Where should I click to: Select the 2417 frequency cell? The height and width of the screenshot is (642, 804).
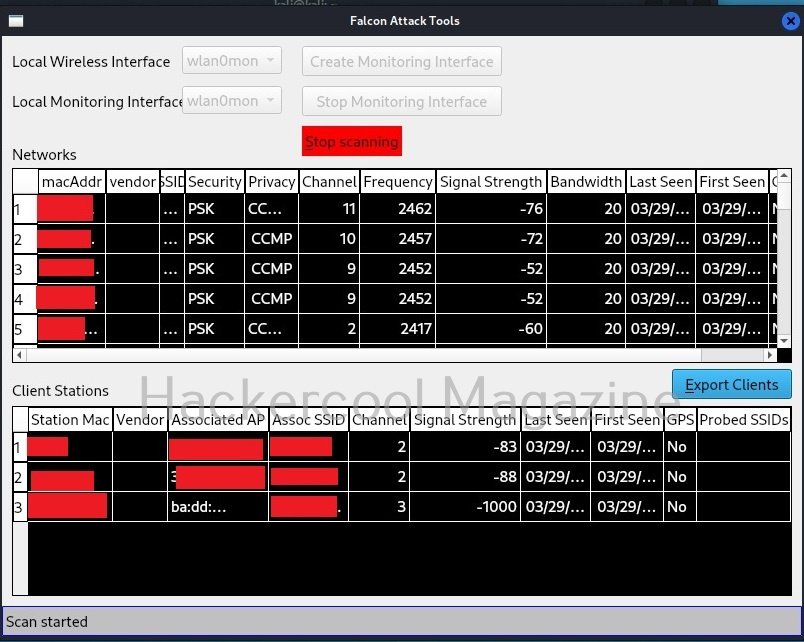(398, 329)
